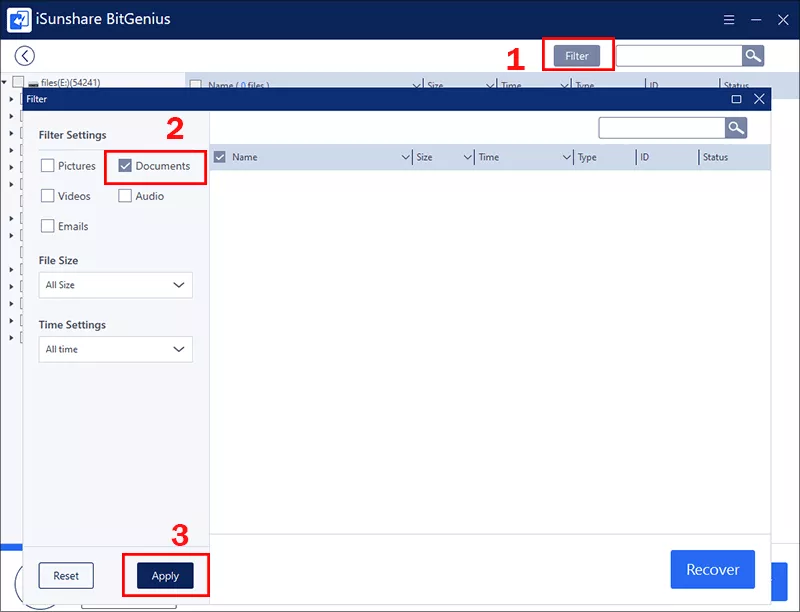This screenshot has width=800, height=612.
Task: Click the iSunshare BitGenius logo icon
Action: (x=19, y=20)
